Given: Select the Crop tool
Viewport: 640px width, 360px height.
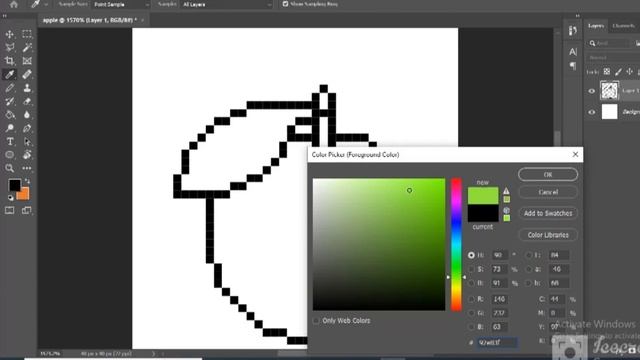Looking at the screenshot, I should pos(9,61).
